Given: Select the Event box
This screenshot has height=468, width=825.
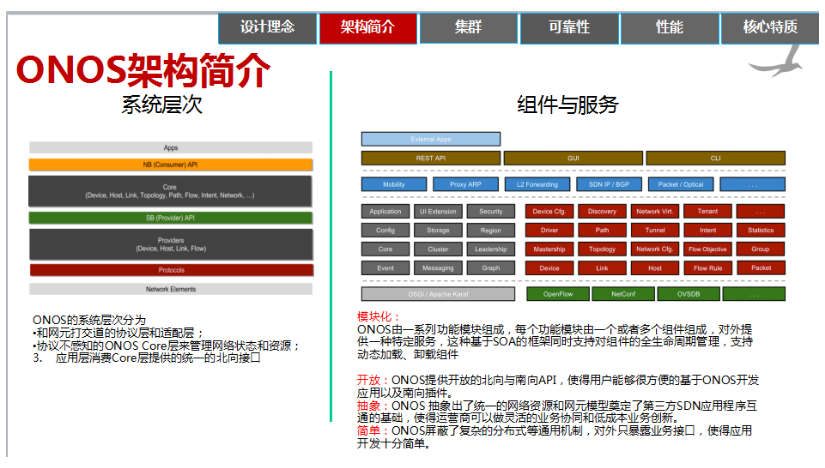Looking at the screenshot, I should pyautogui.click(x=385, y=268).
